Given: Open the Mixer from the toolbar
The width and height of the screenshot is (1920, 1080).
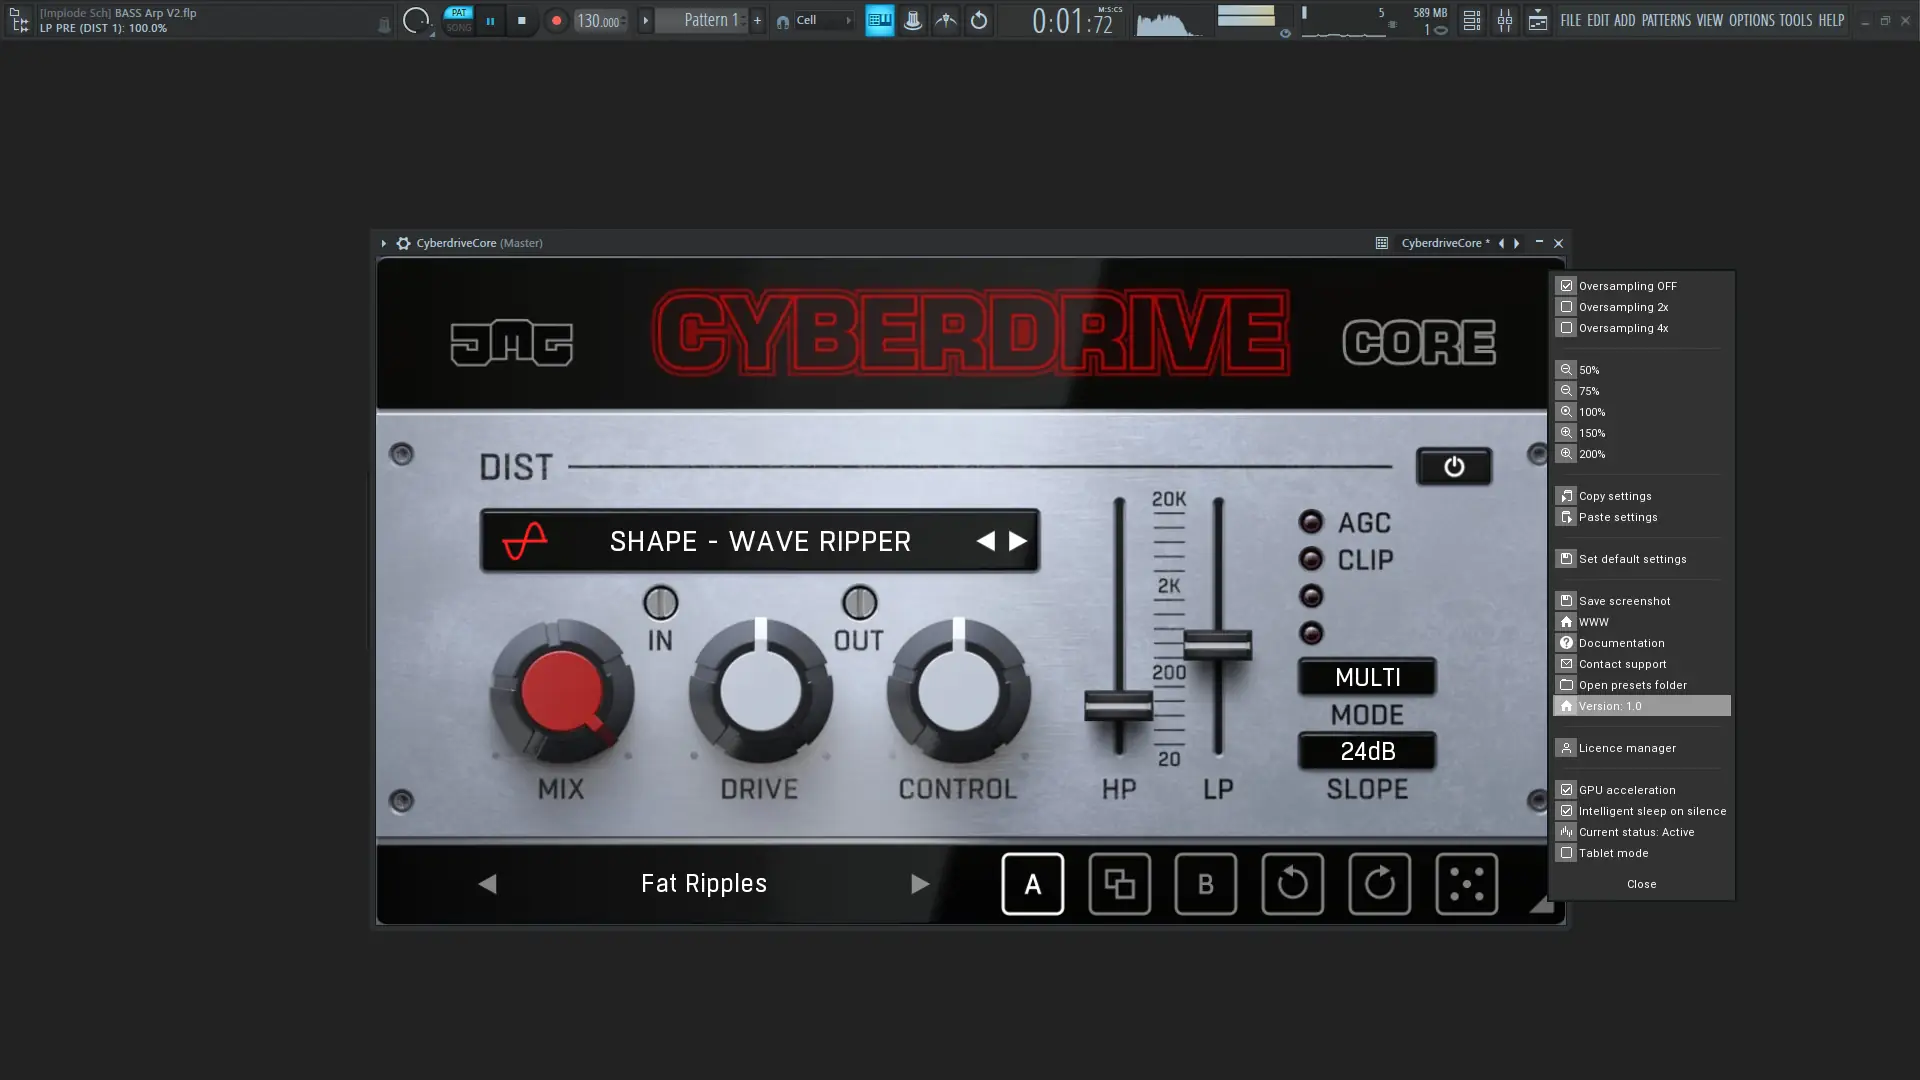Looking at the screenshot, I should 1505,20.
